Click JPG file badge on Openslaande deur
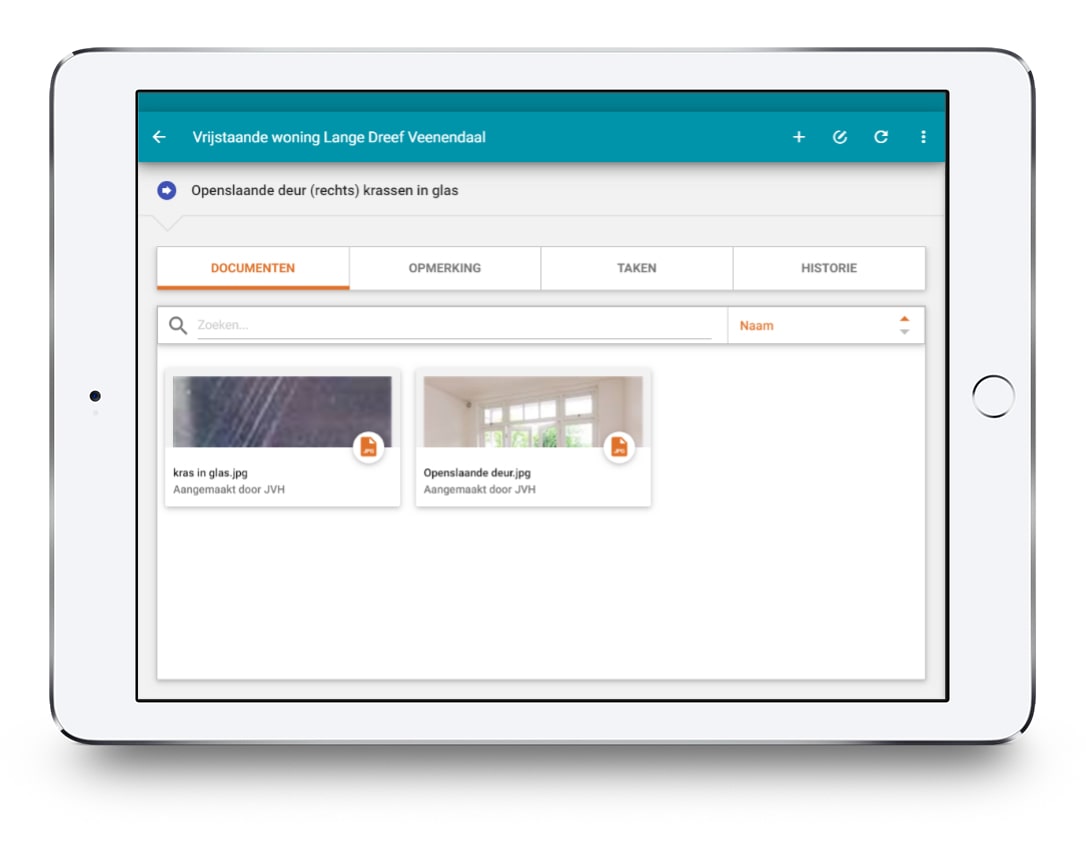The width and height of the screenshot is (1086, 844). pyautogui.click(x=619, y=447)
